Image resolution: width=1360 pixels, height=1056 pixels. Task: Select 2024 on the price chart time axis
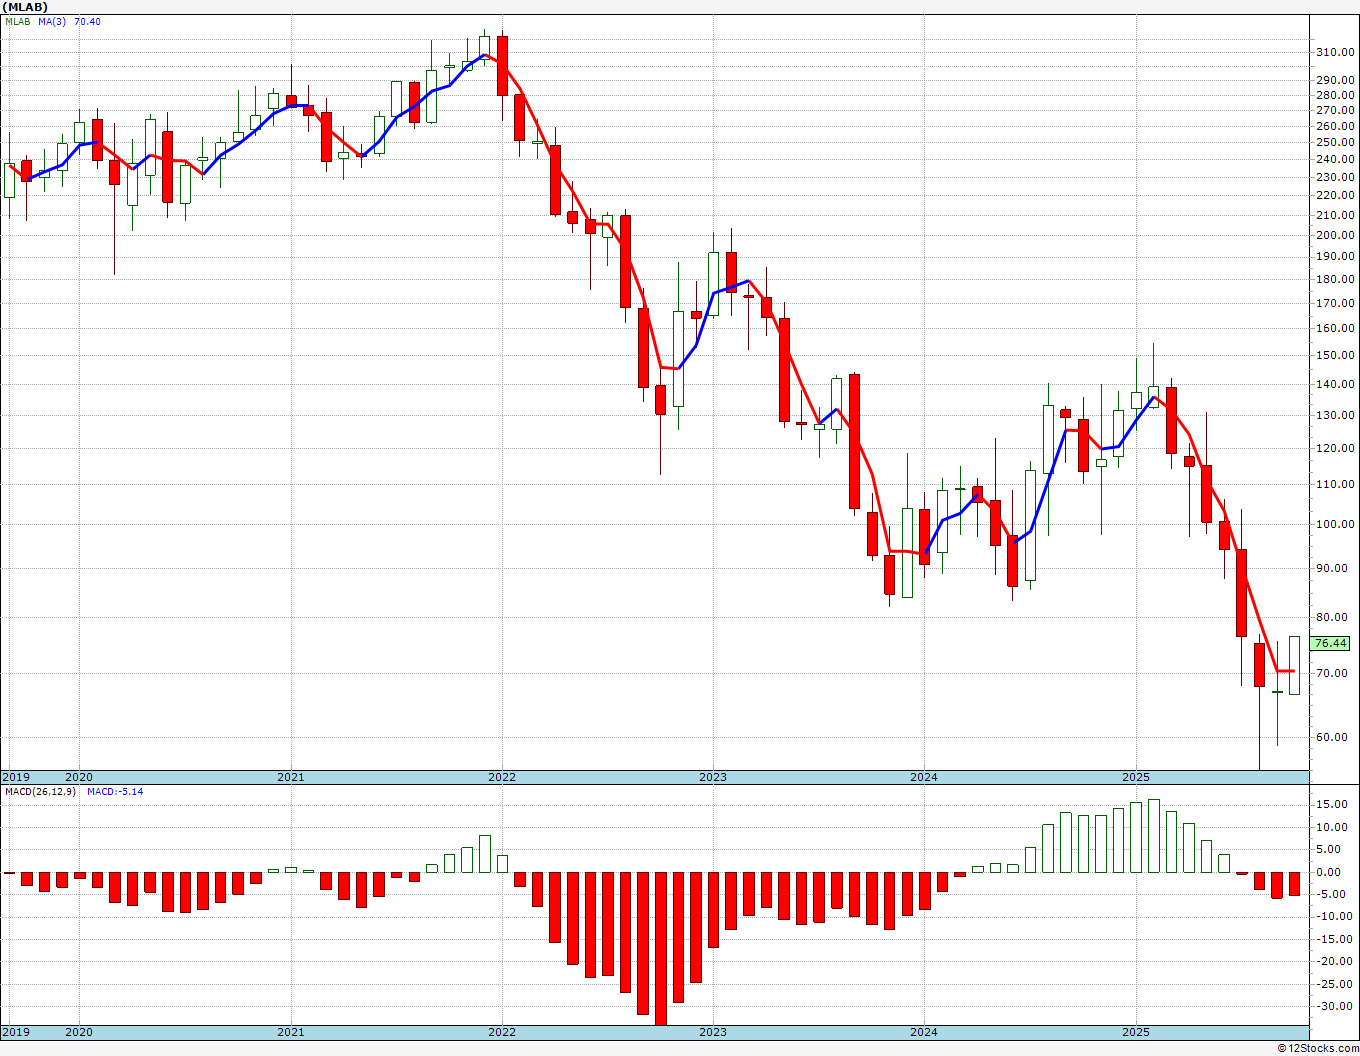(x=924, y=777)
